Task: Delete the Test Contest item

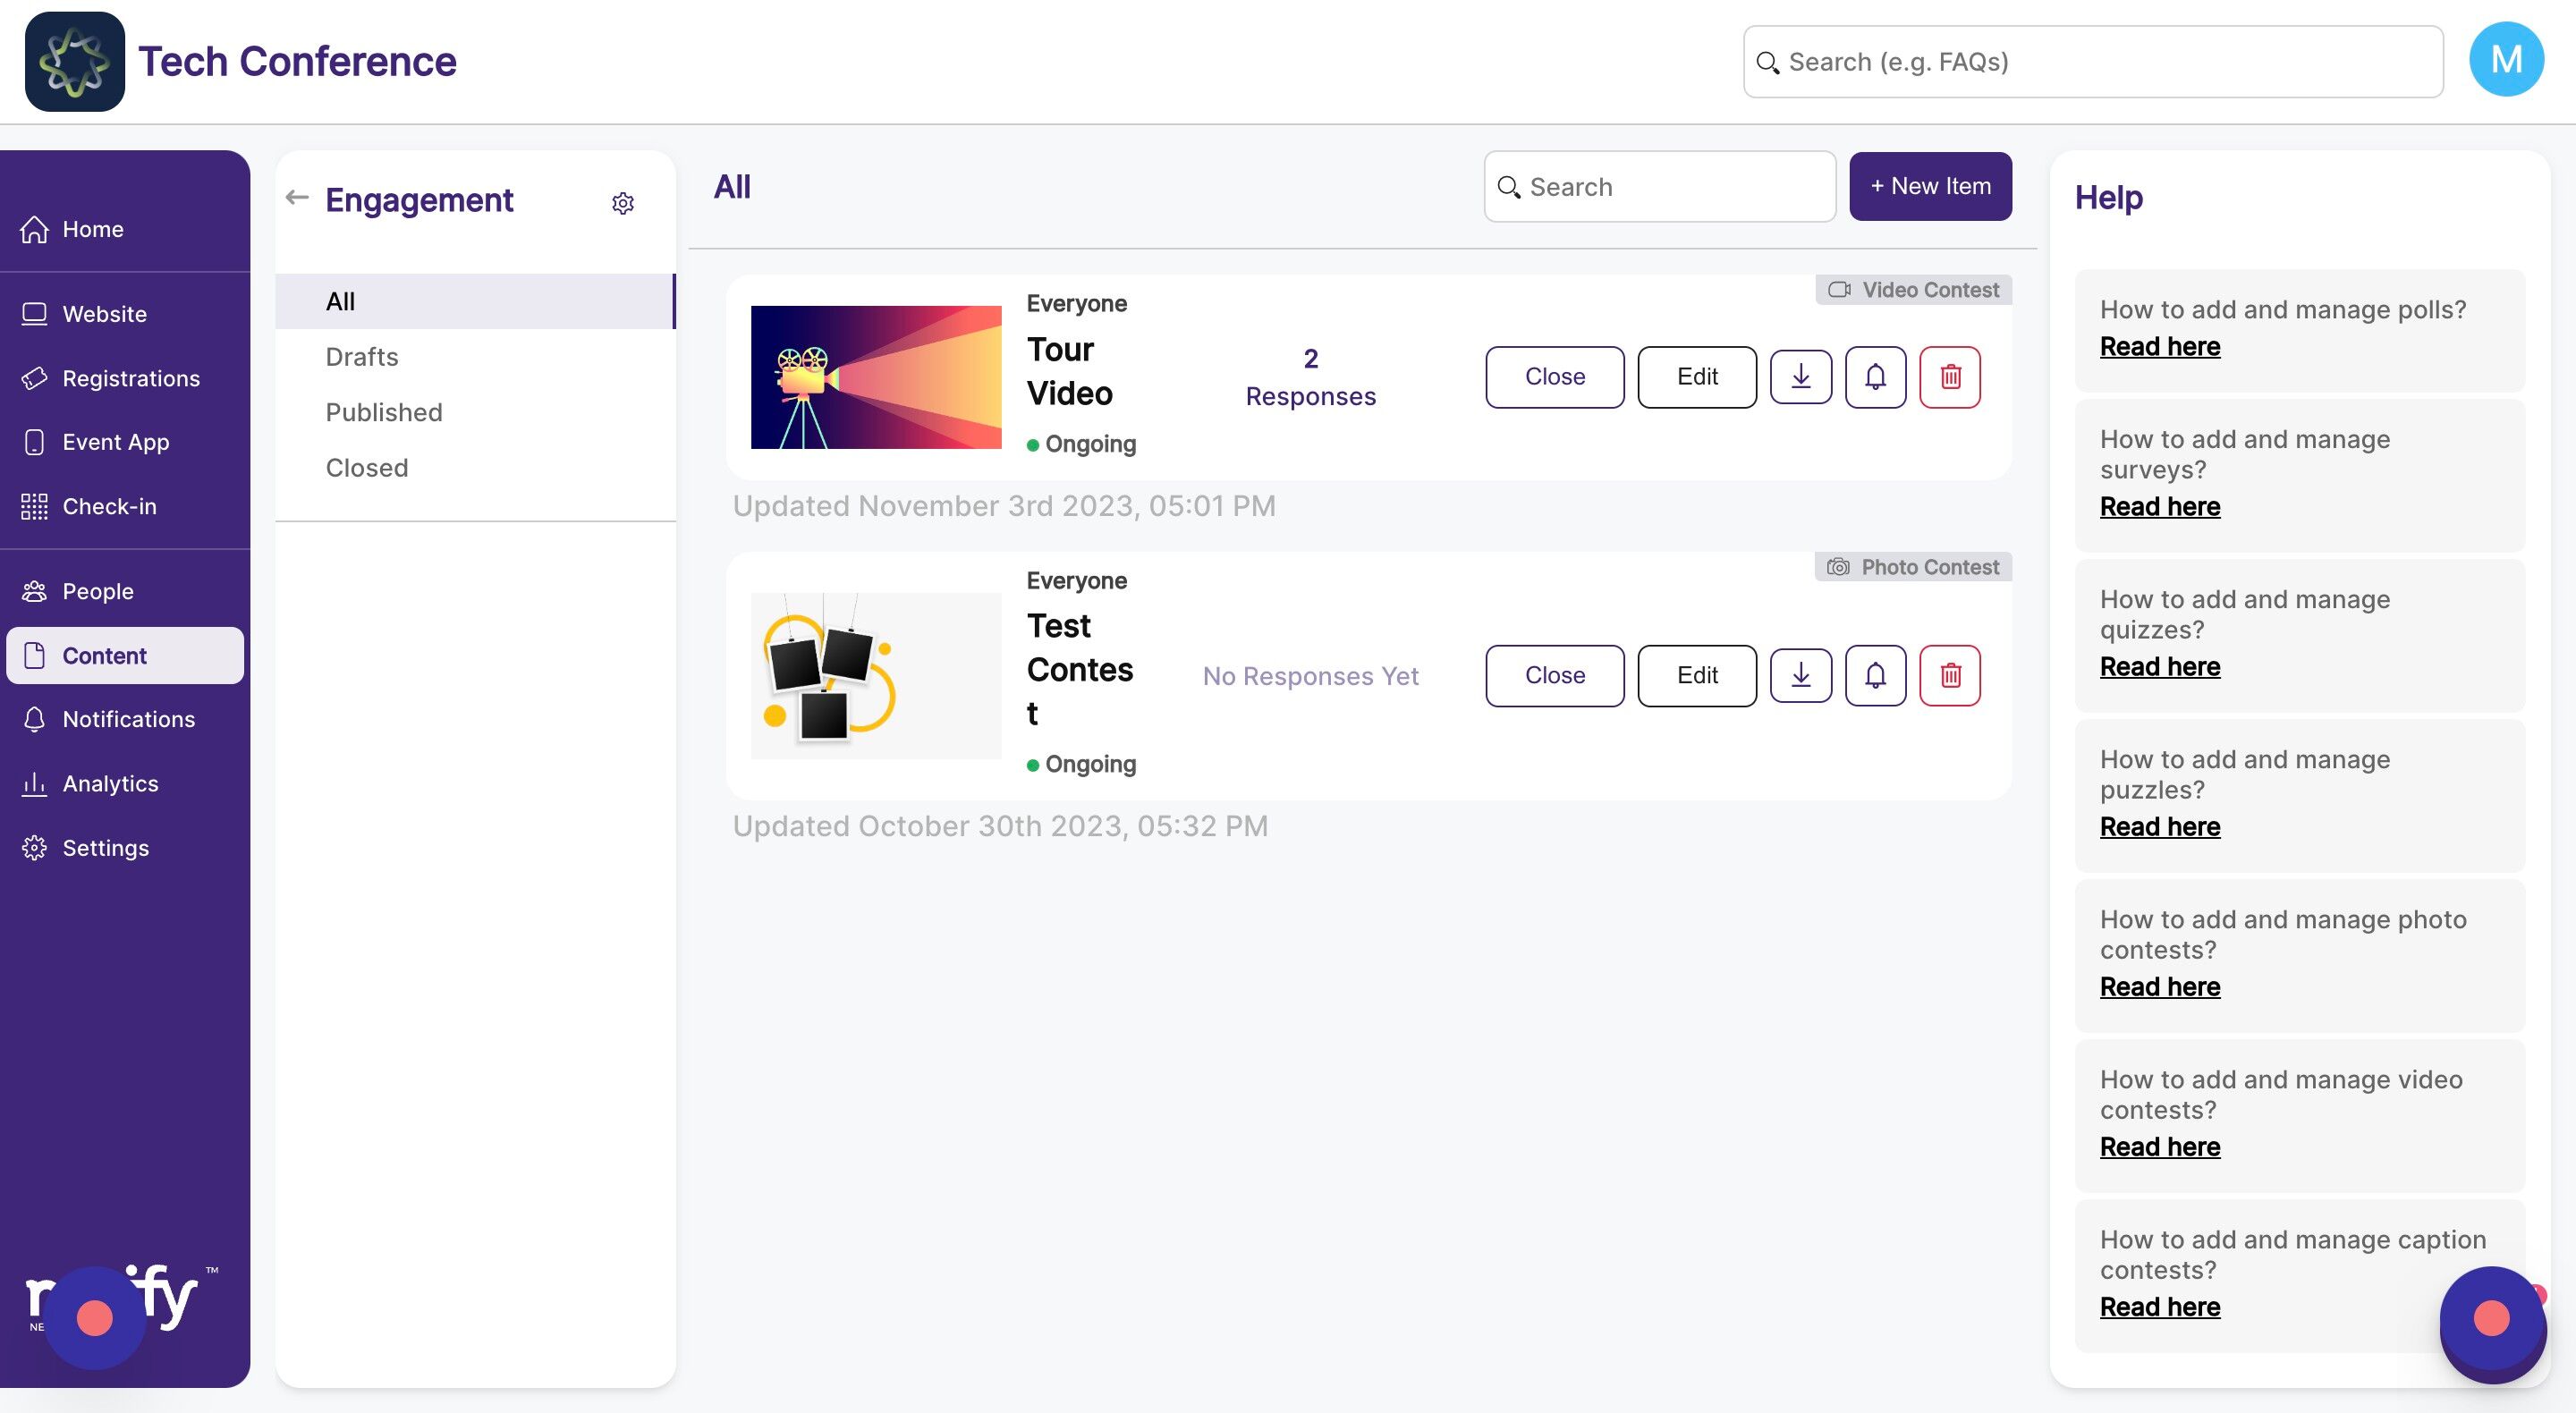Action: (1949, 676)
